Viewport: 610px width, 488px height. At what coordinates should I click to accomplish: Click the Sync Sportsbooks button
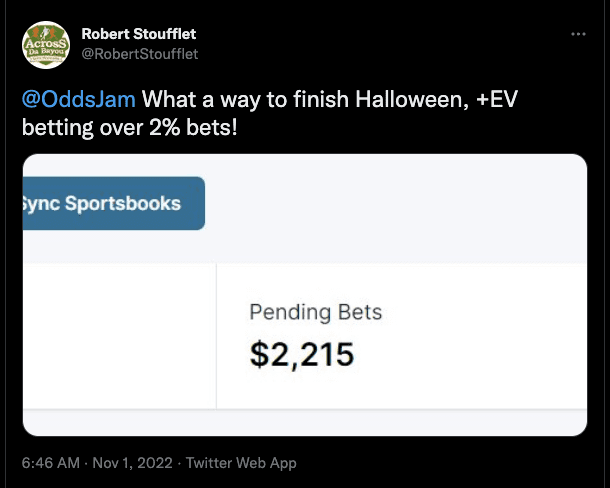tap(114, 203)
